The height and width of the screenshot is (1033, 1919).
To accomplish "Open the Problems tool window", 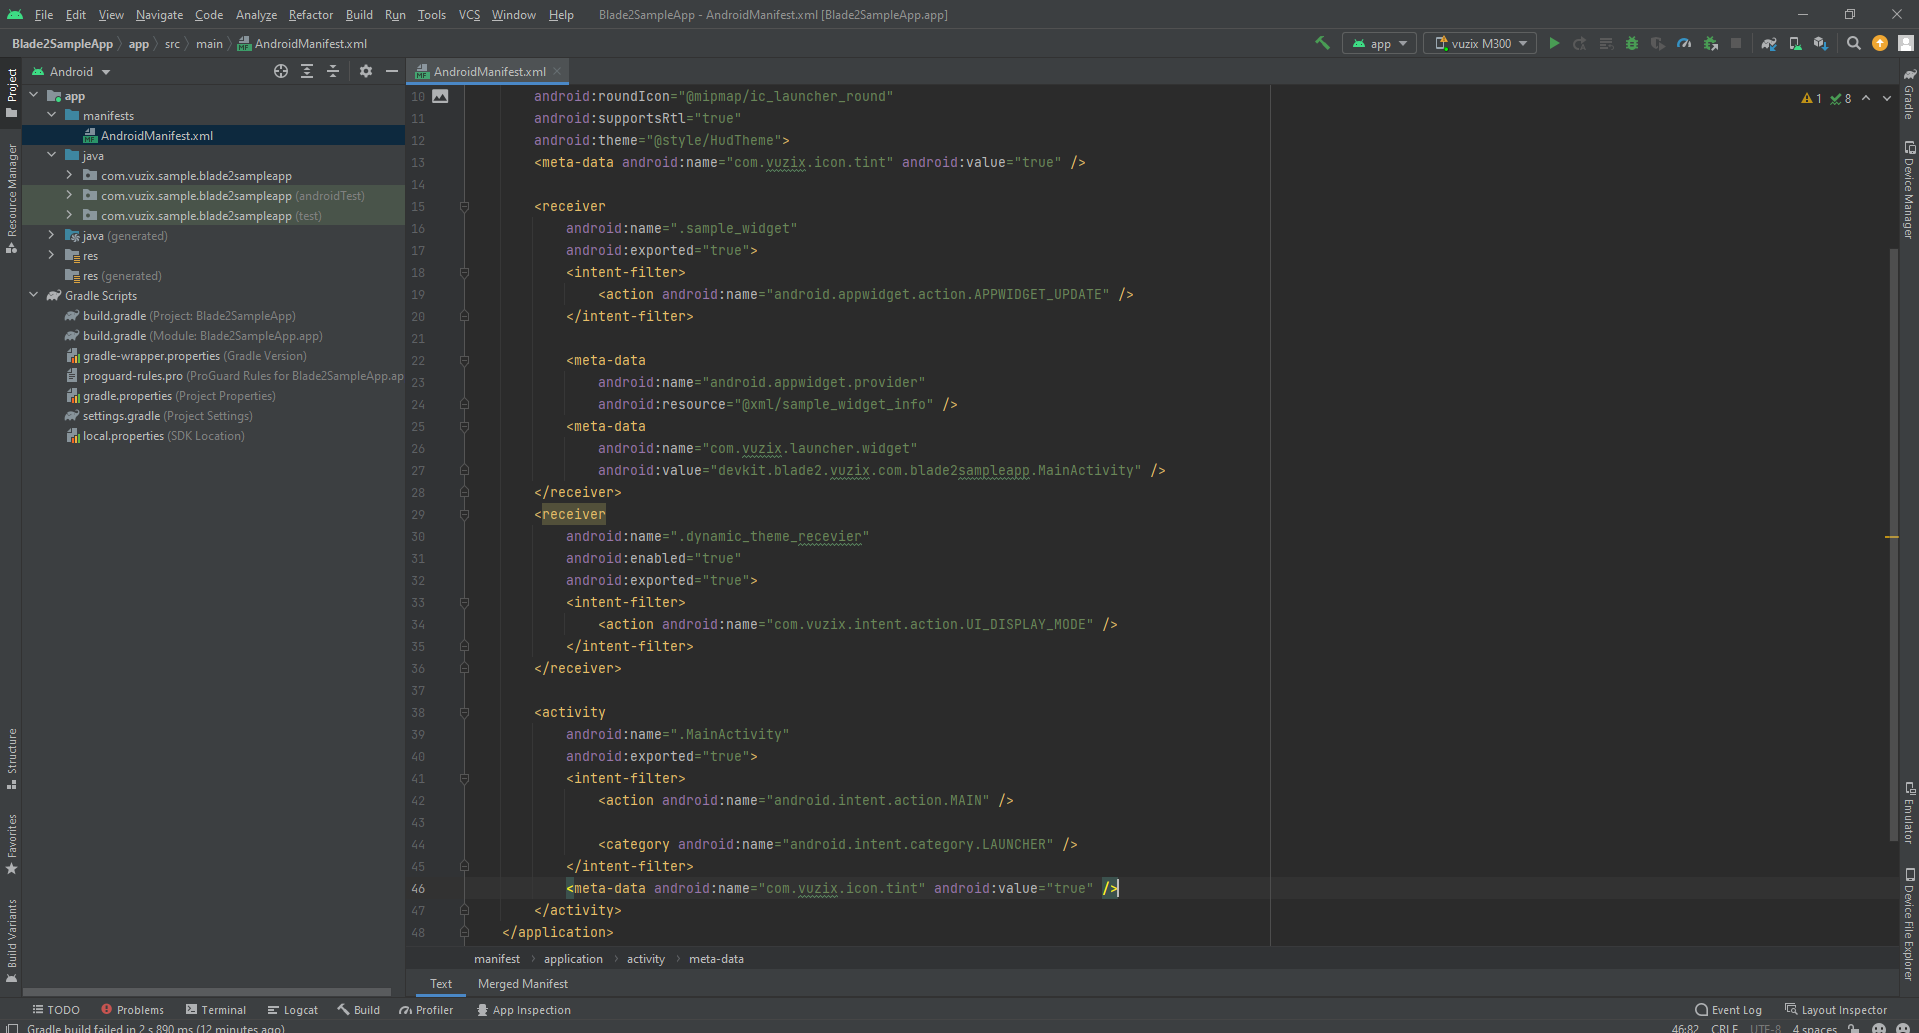I will pos(133,1010).
